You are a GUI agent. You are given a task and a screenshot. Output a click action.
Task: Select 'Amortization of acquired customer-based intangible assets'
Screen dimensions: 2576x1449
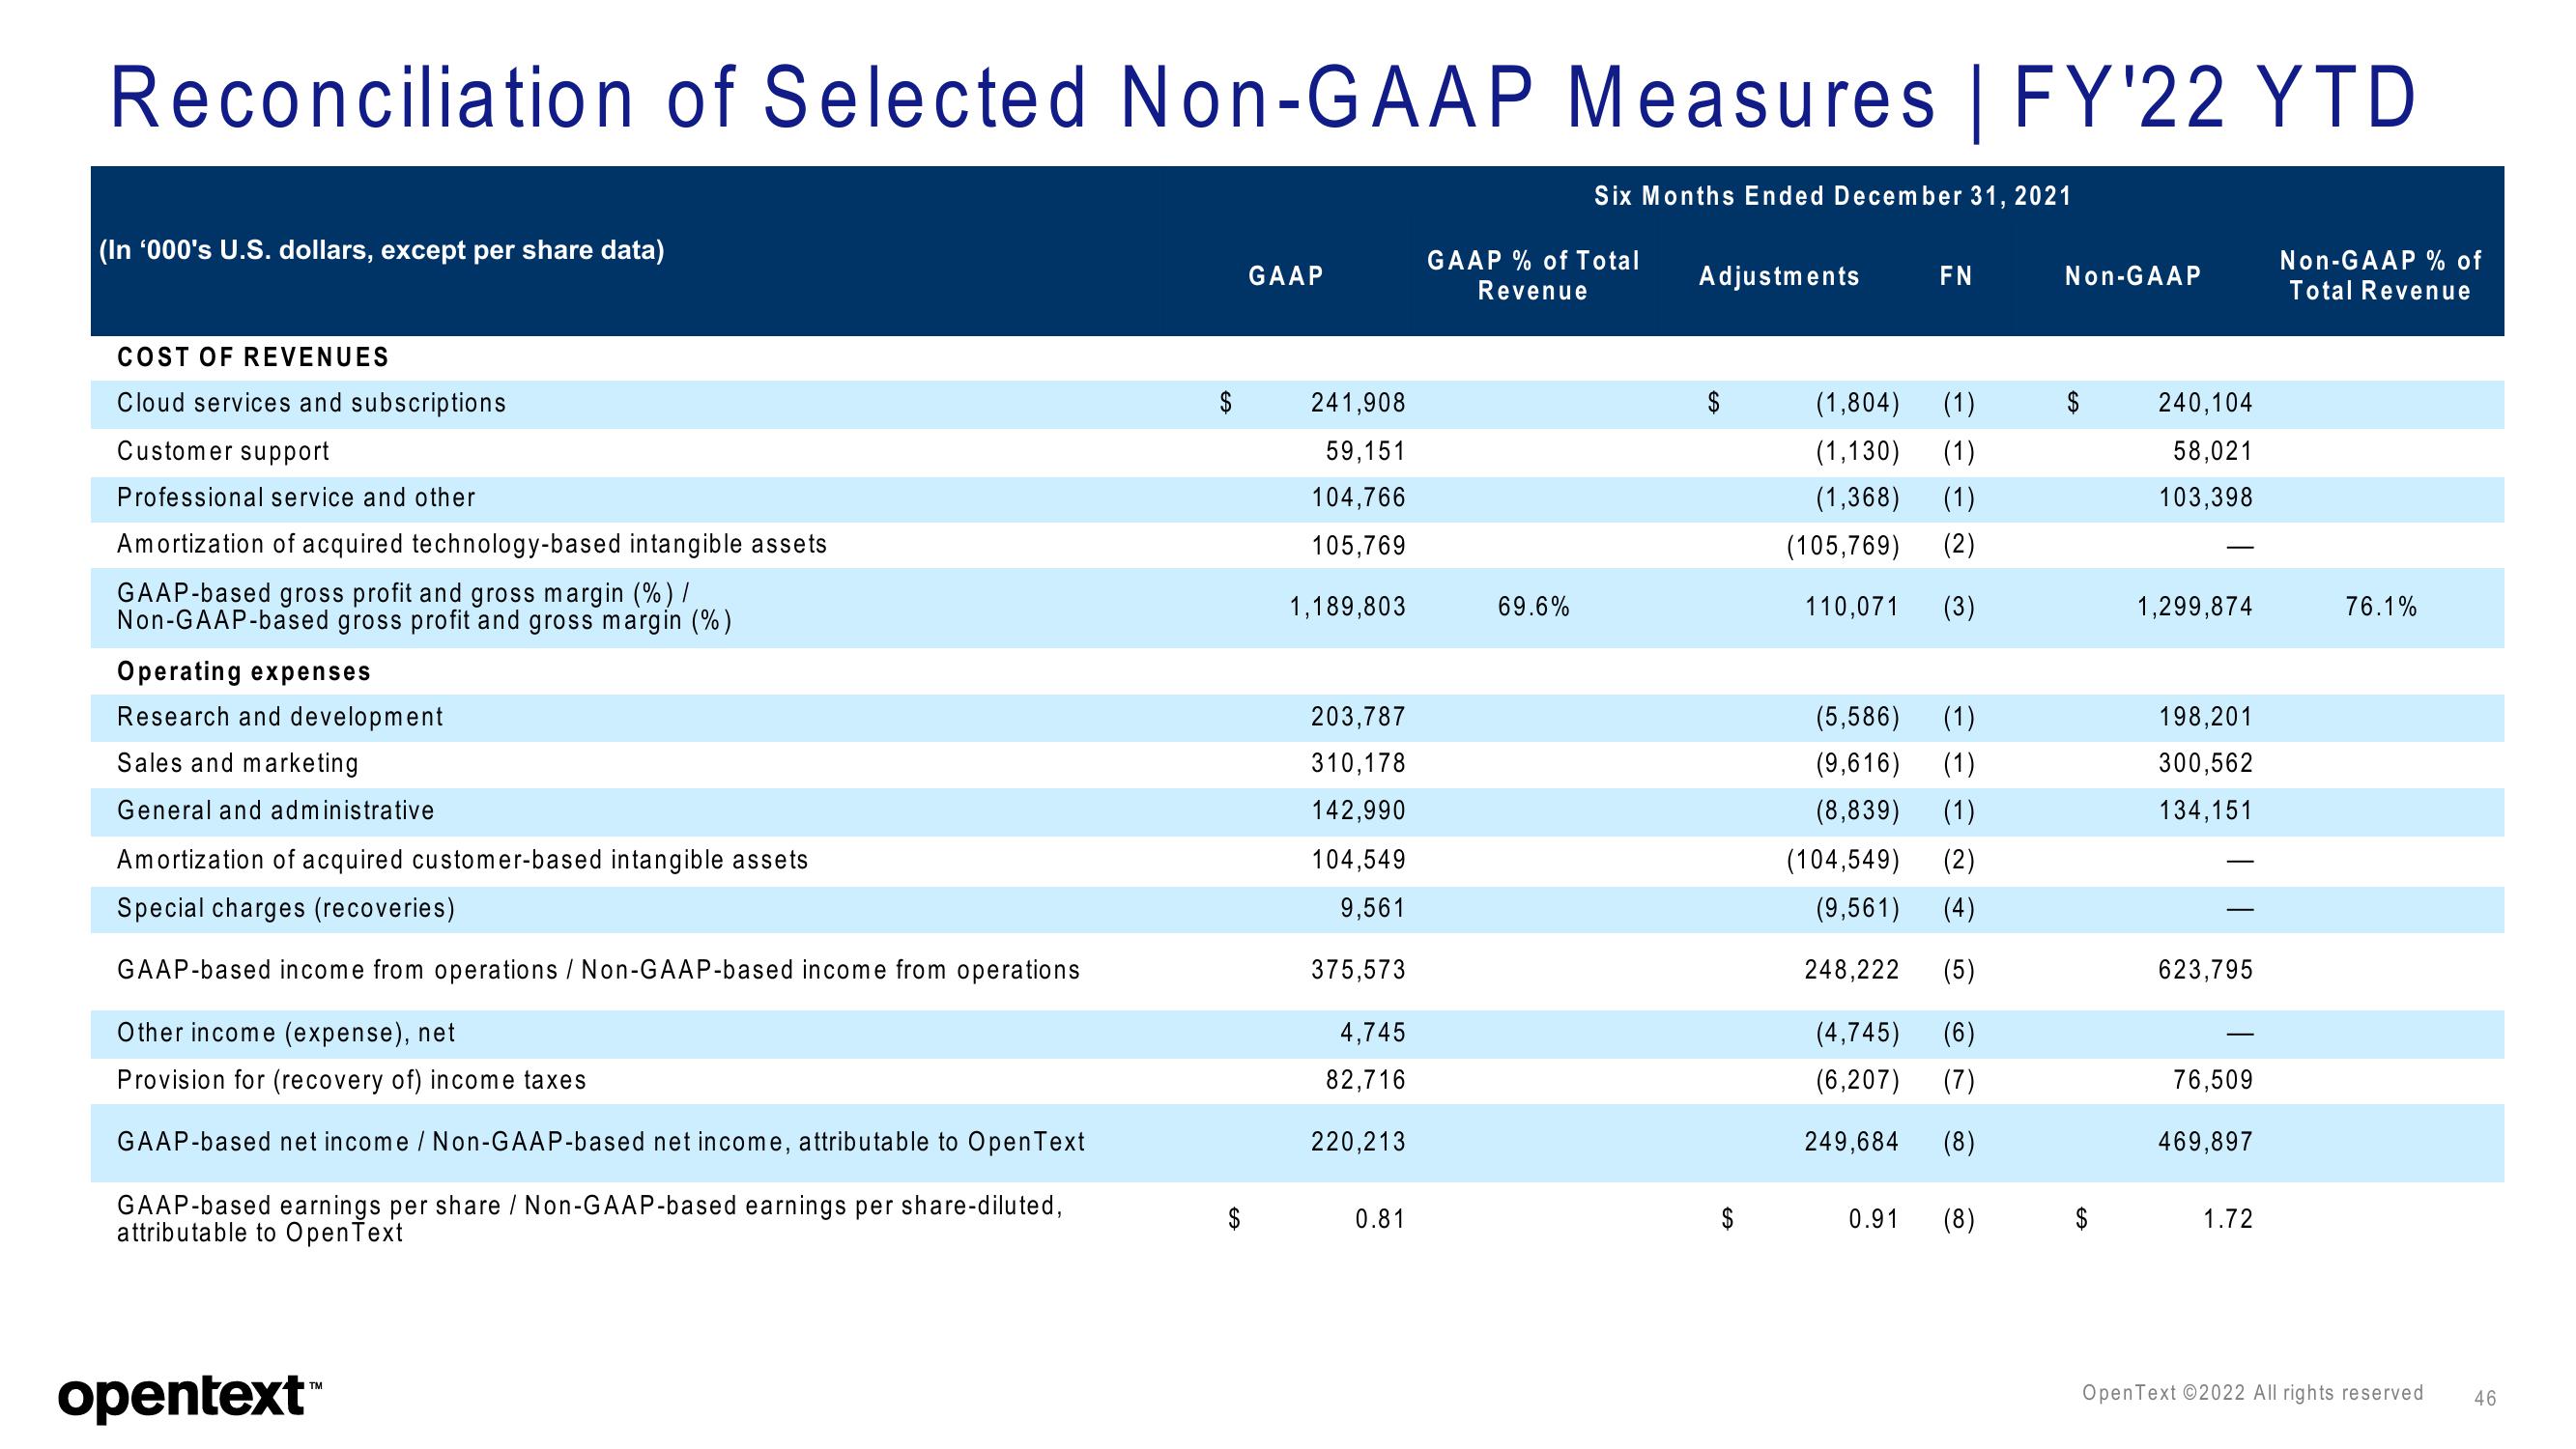[463, 860]
